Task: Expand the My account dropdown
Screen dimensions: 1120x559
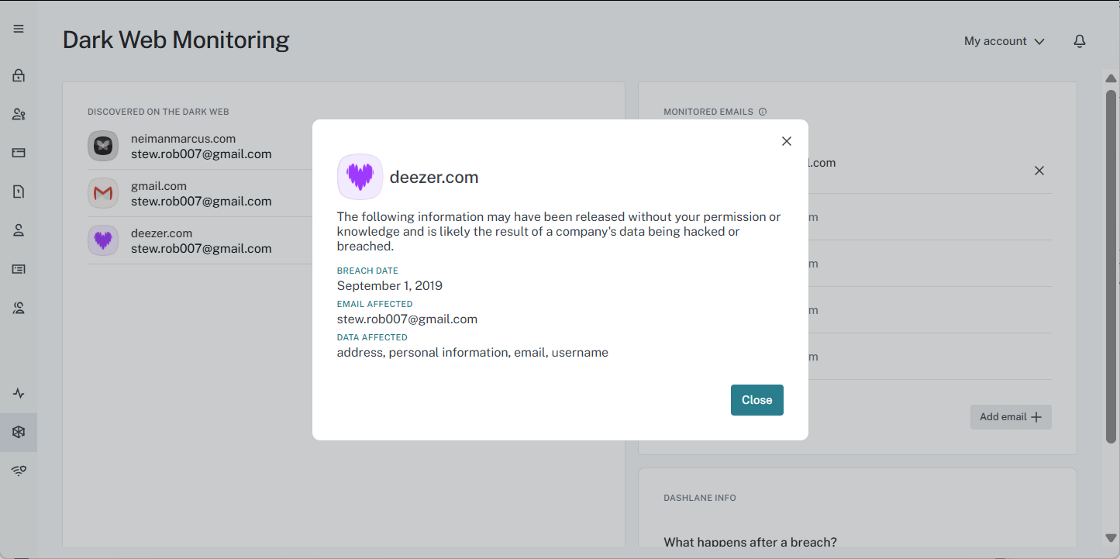Action: 1004,41
